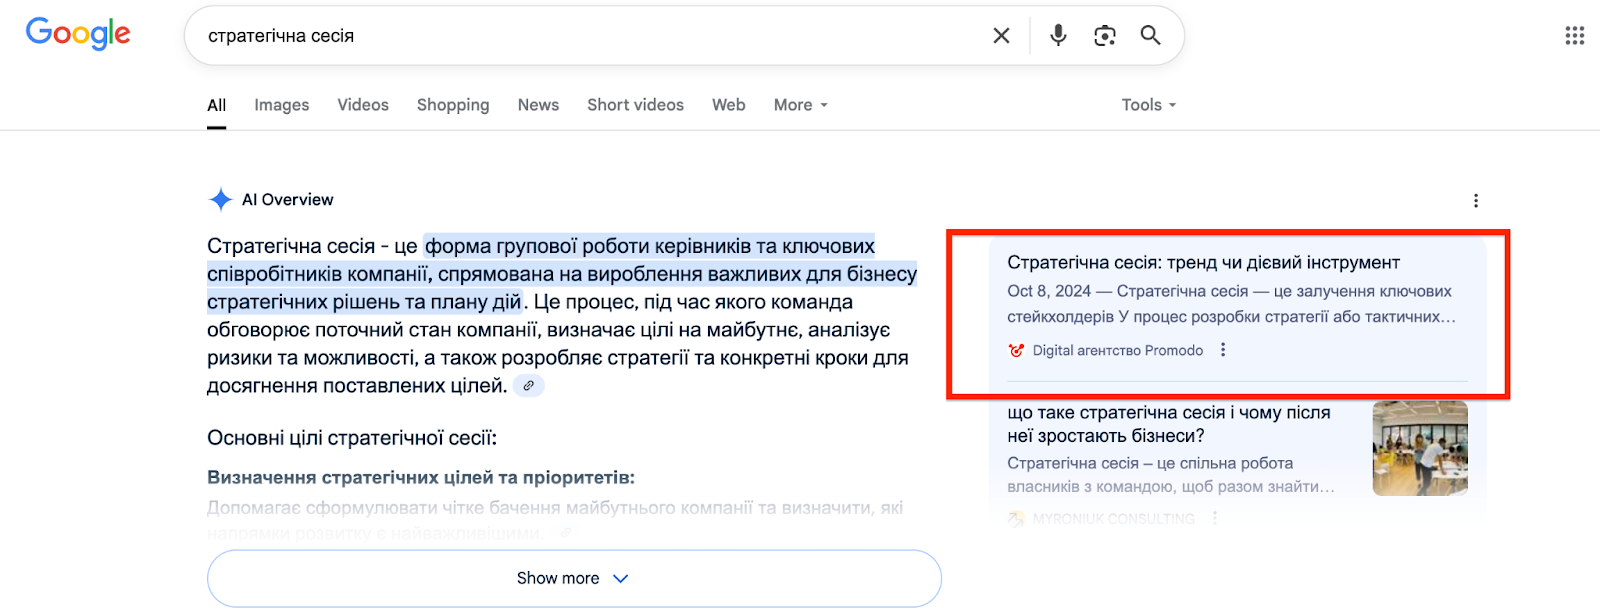Open the Tools dropdown
The width and height of the screenshot is (1600, 610).
1149,105
